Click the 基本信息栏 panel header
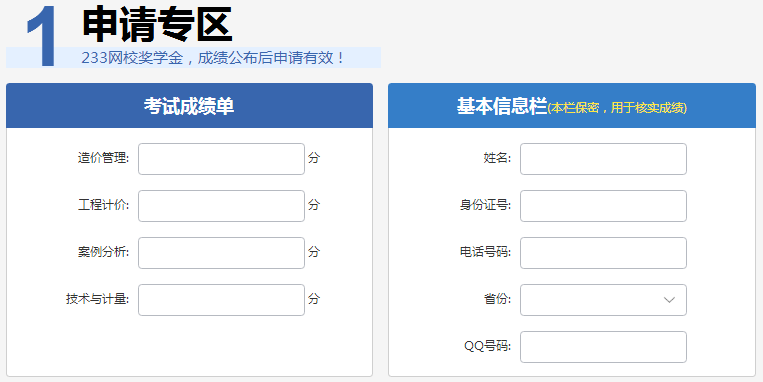This screenshot has width=763, height=382. [x=572, y=106]
